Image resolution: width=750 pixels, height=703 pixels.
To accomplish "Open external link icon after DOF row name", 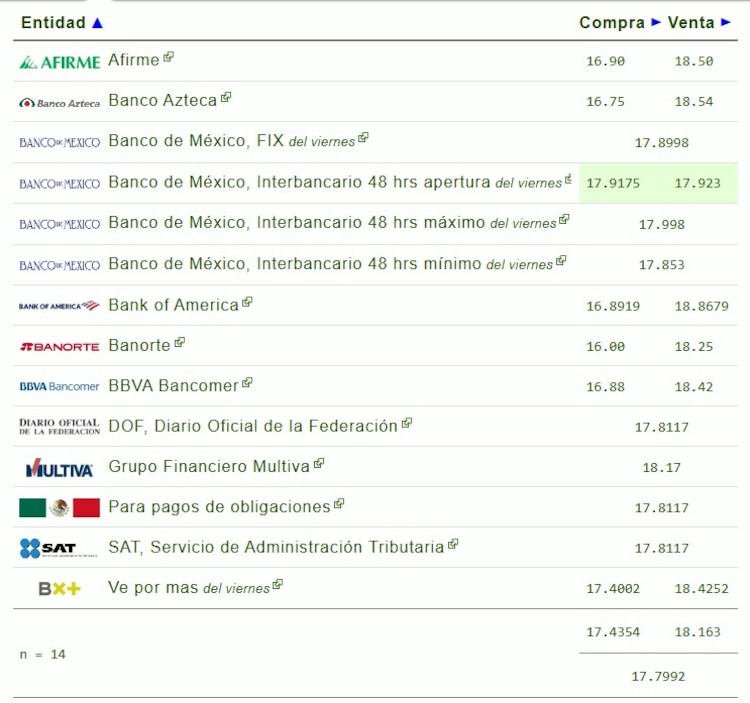I will click(407, 423).
